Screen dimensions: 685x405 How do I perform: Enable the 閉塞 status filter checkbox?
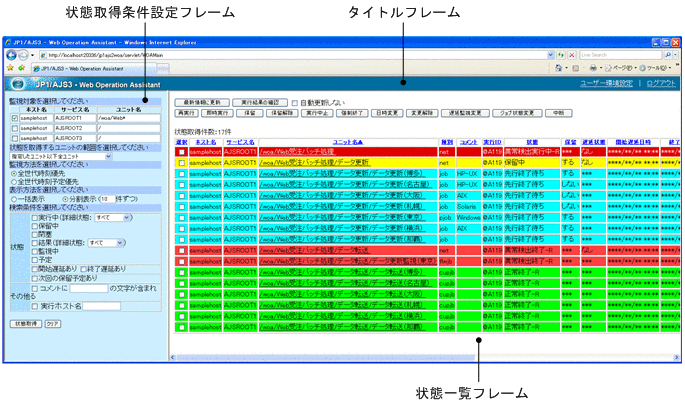[x=35, y=235]
